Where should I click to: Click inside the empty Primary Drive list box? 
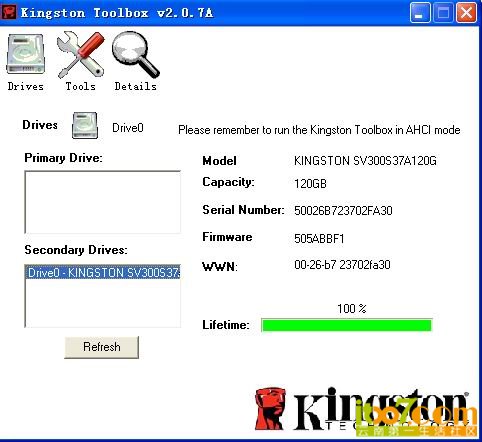point(103,202)
